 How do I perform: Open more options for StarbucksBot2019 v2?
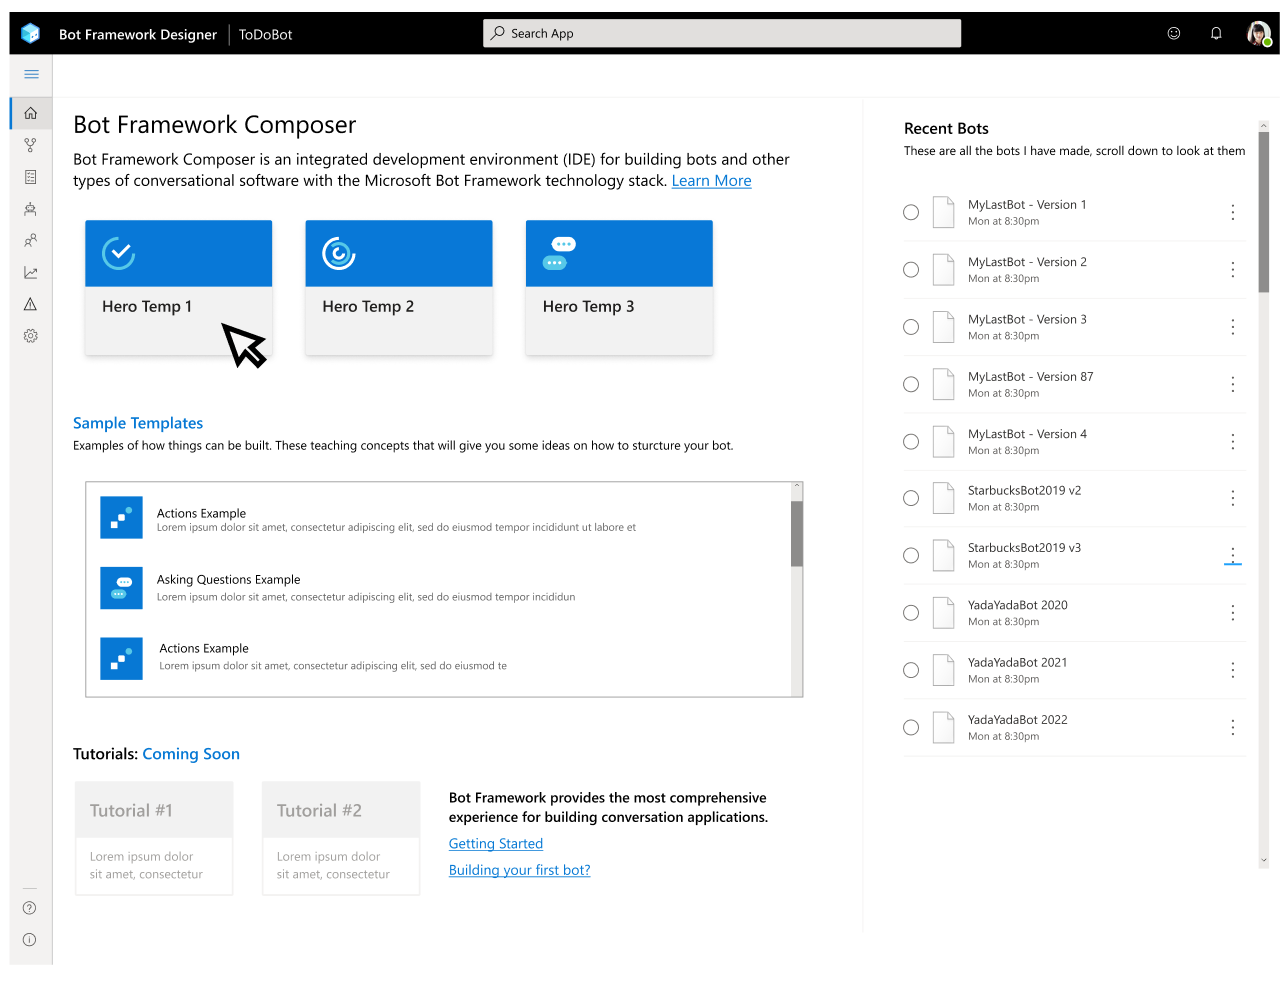(x=1233, y=498)
